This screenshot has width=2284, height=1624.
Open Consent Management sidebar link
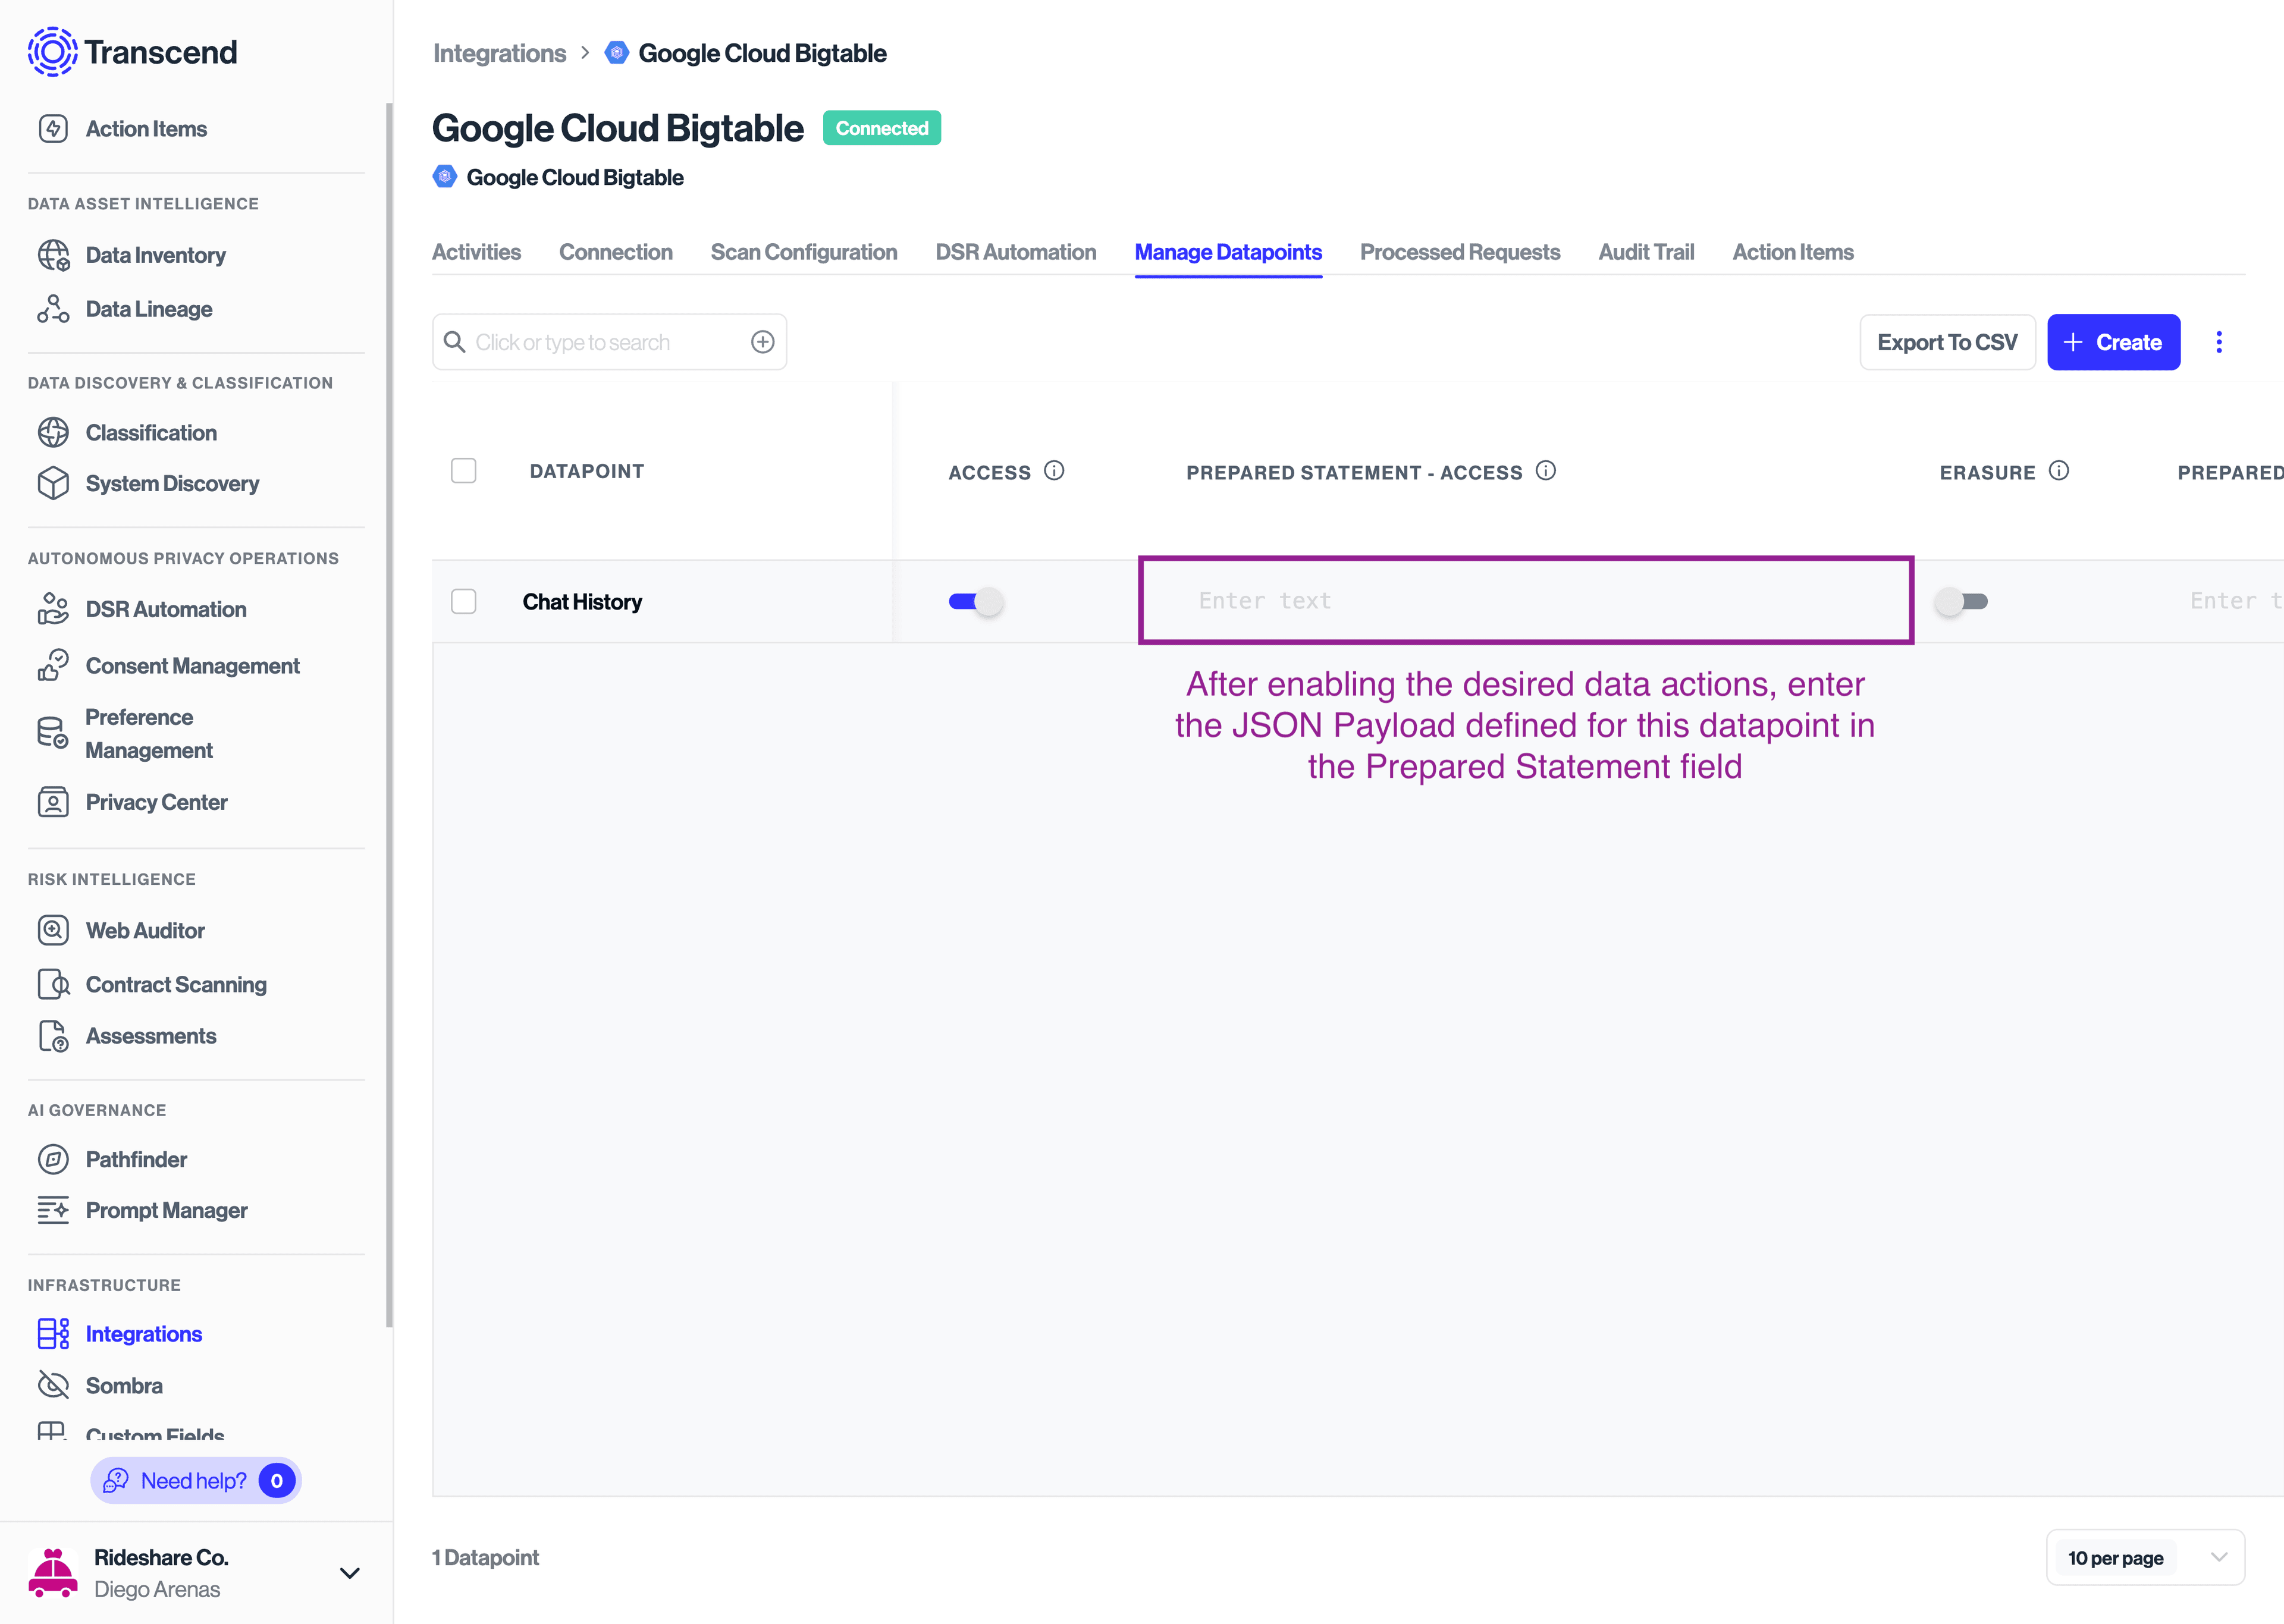tap(192, 666)
